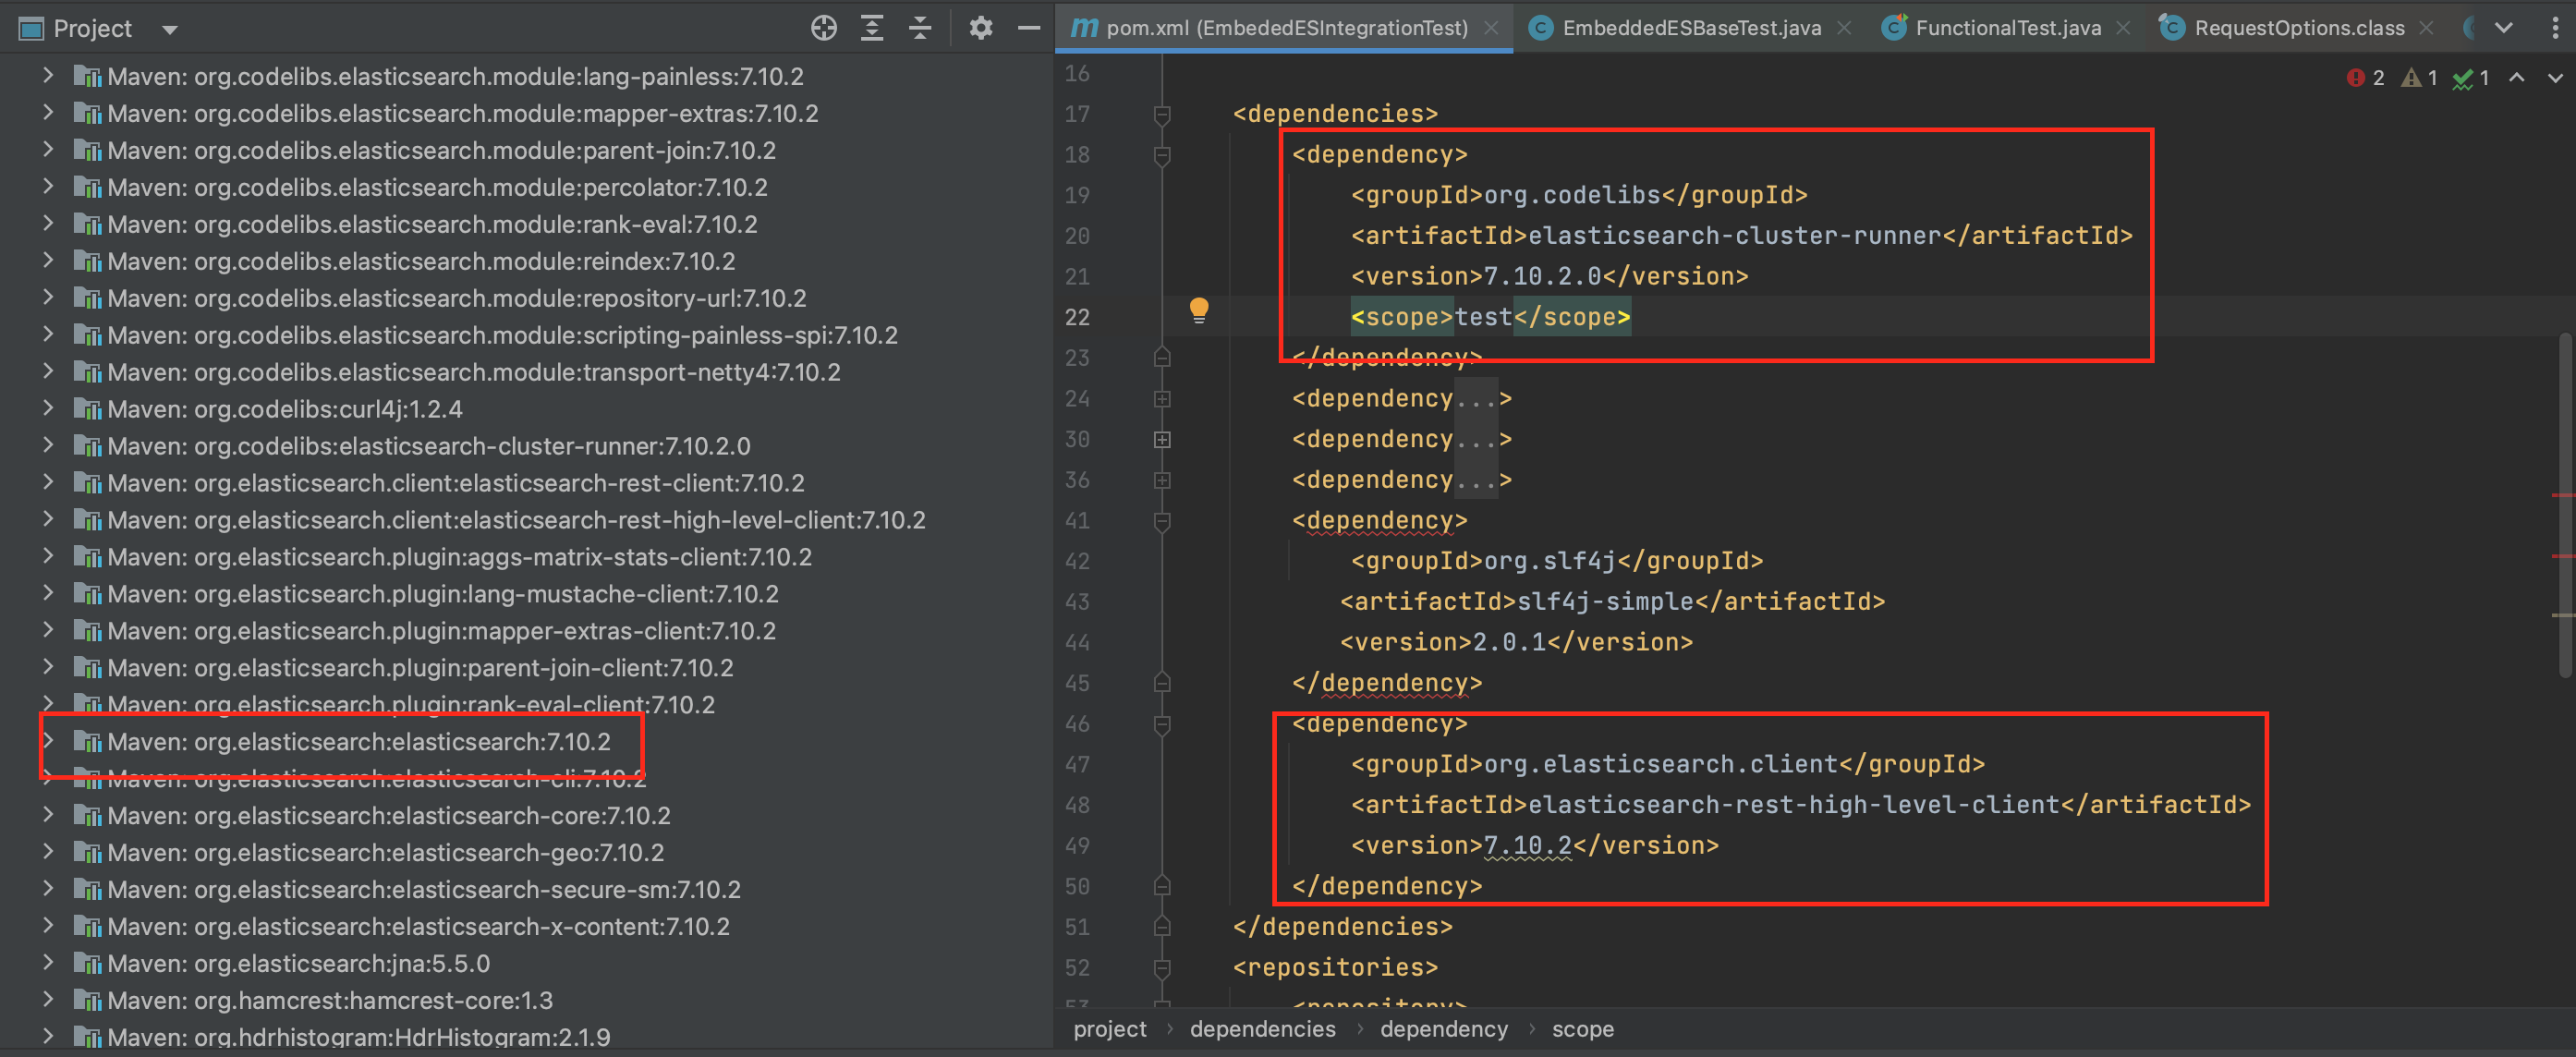Click the previous highlighted error arrow
The height and width of the screenshot is (1057, 2576).
pos(2517,77)
